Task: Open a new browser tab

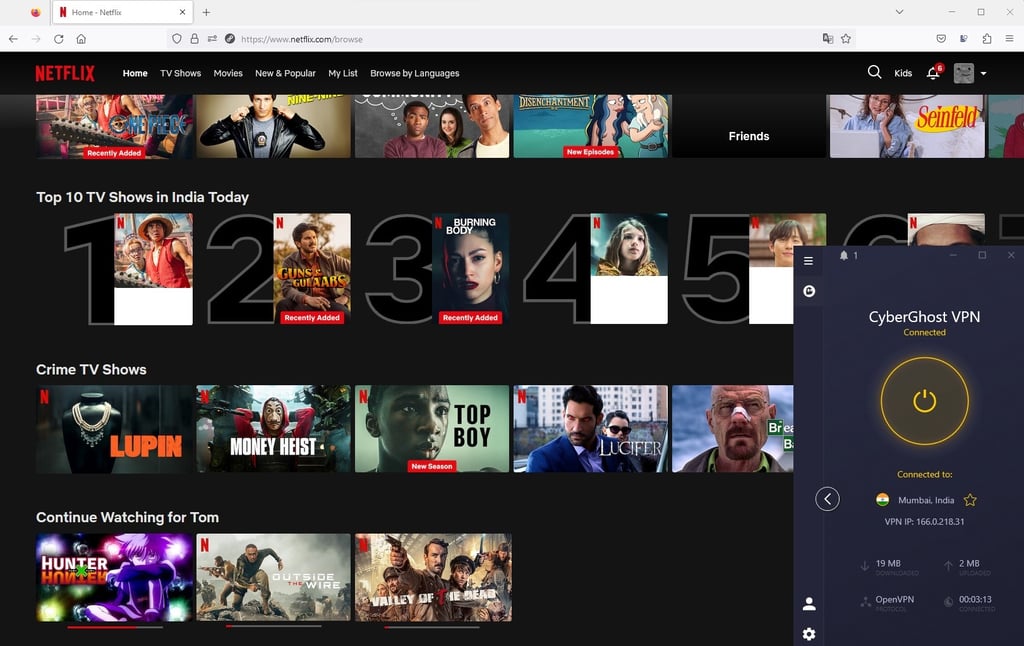Action: click(206, 12)
